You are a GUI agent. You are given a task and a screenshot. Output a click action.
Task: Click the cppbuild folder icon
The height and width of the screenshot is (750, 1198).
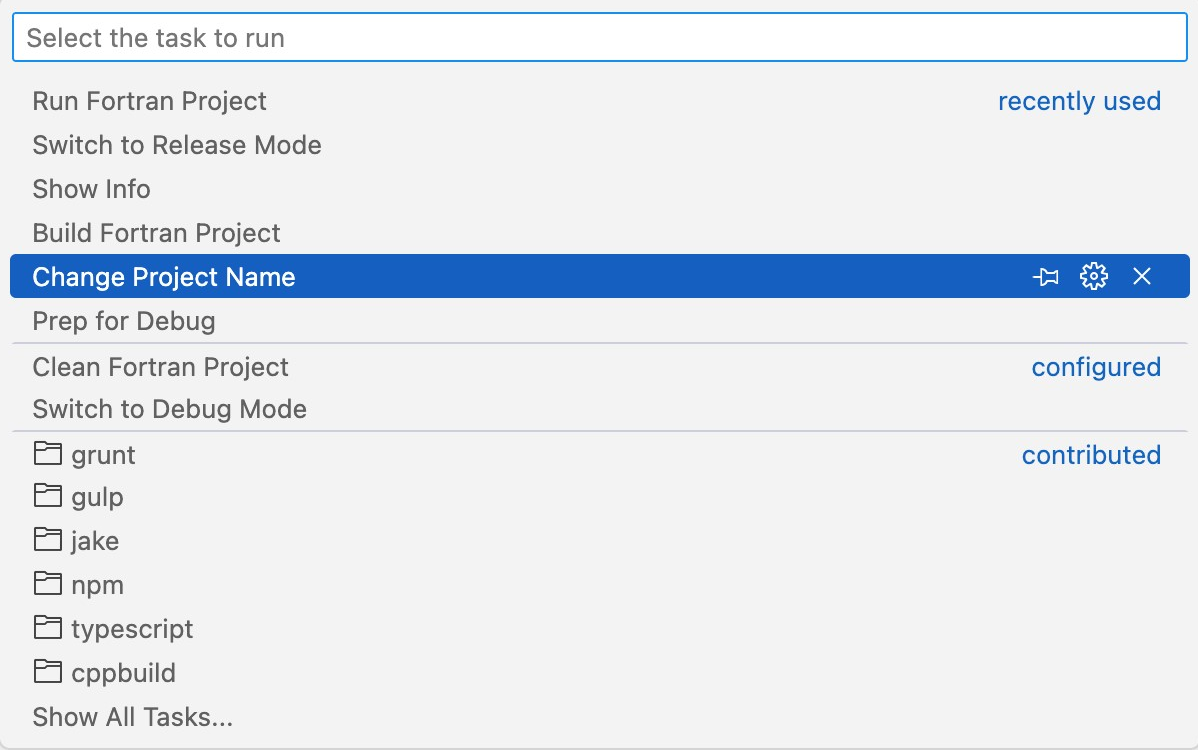pos(47,672)
